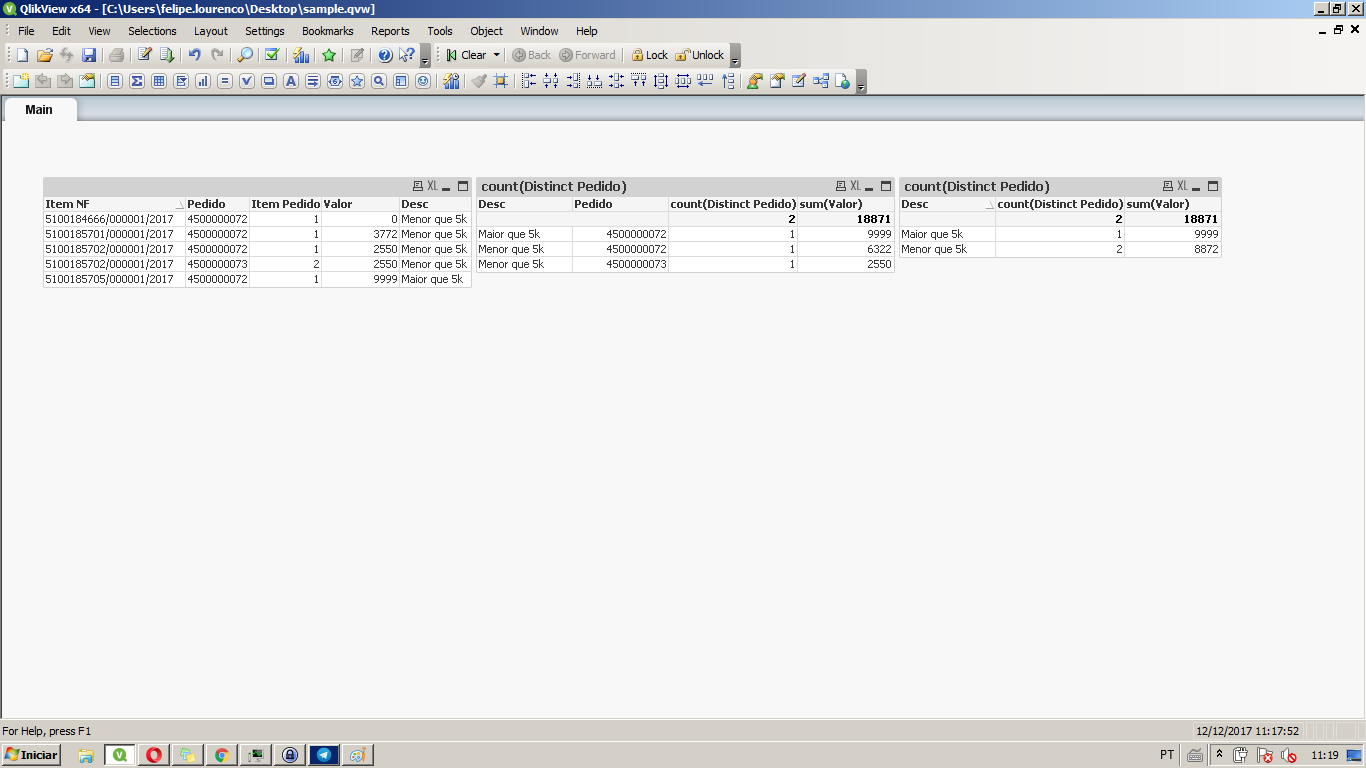Click the Lock selections button
1366x768 pixels.
pos(649,55)
